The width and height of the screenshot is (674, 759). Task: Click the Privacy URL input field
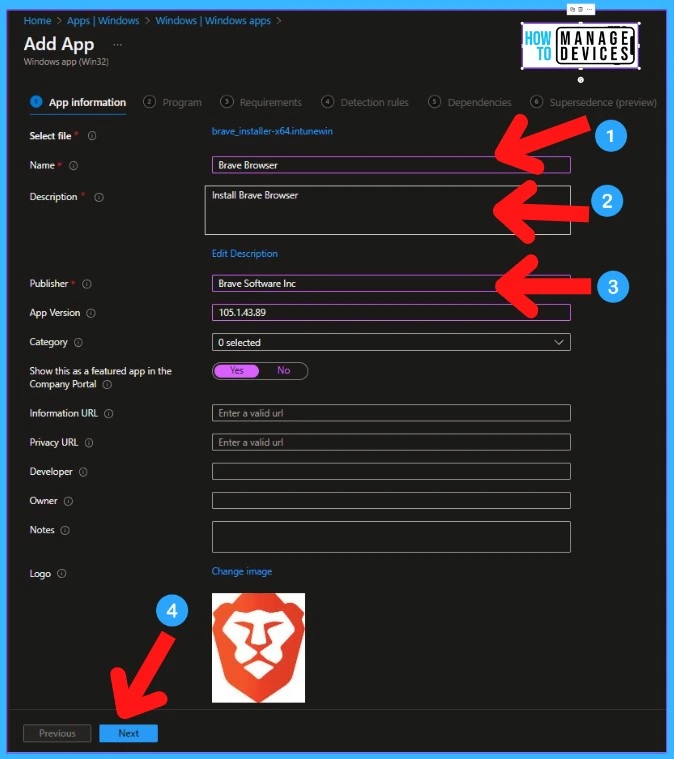coord(391,442)
